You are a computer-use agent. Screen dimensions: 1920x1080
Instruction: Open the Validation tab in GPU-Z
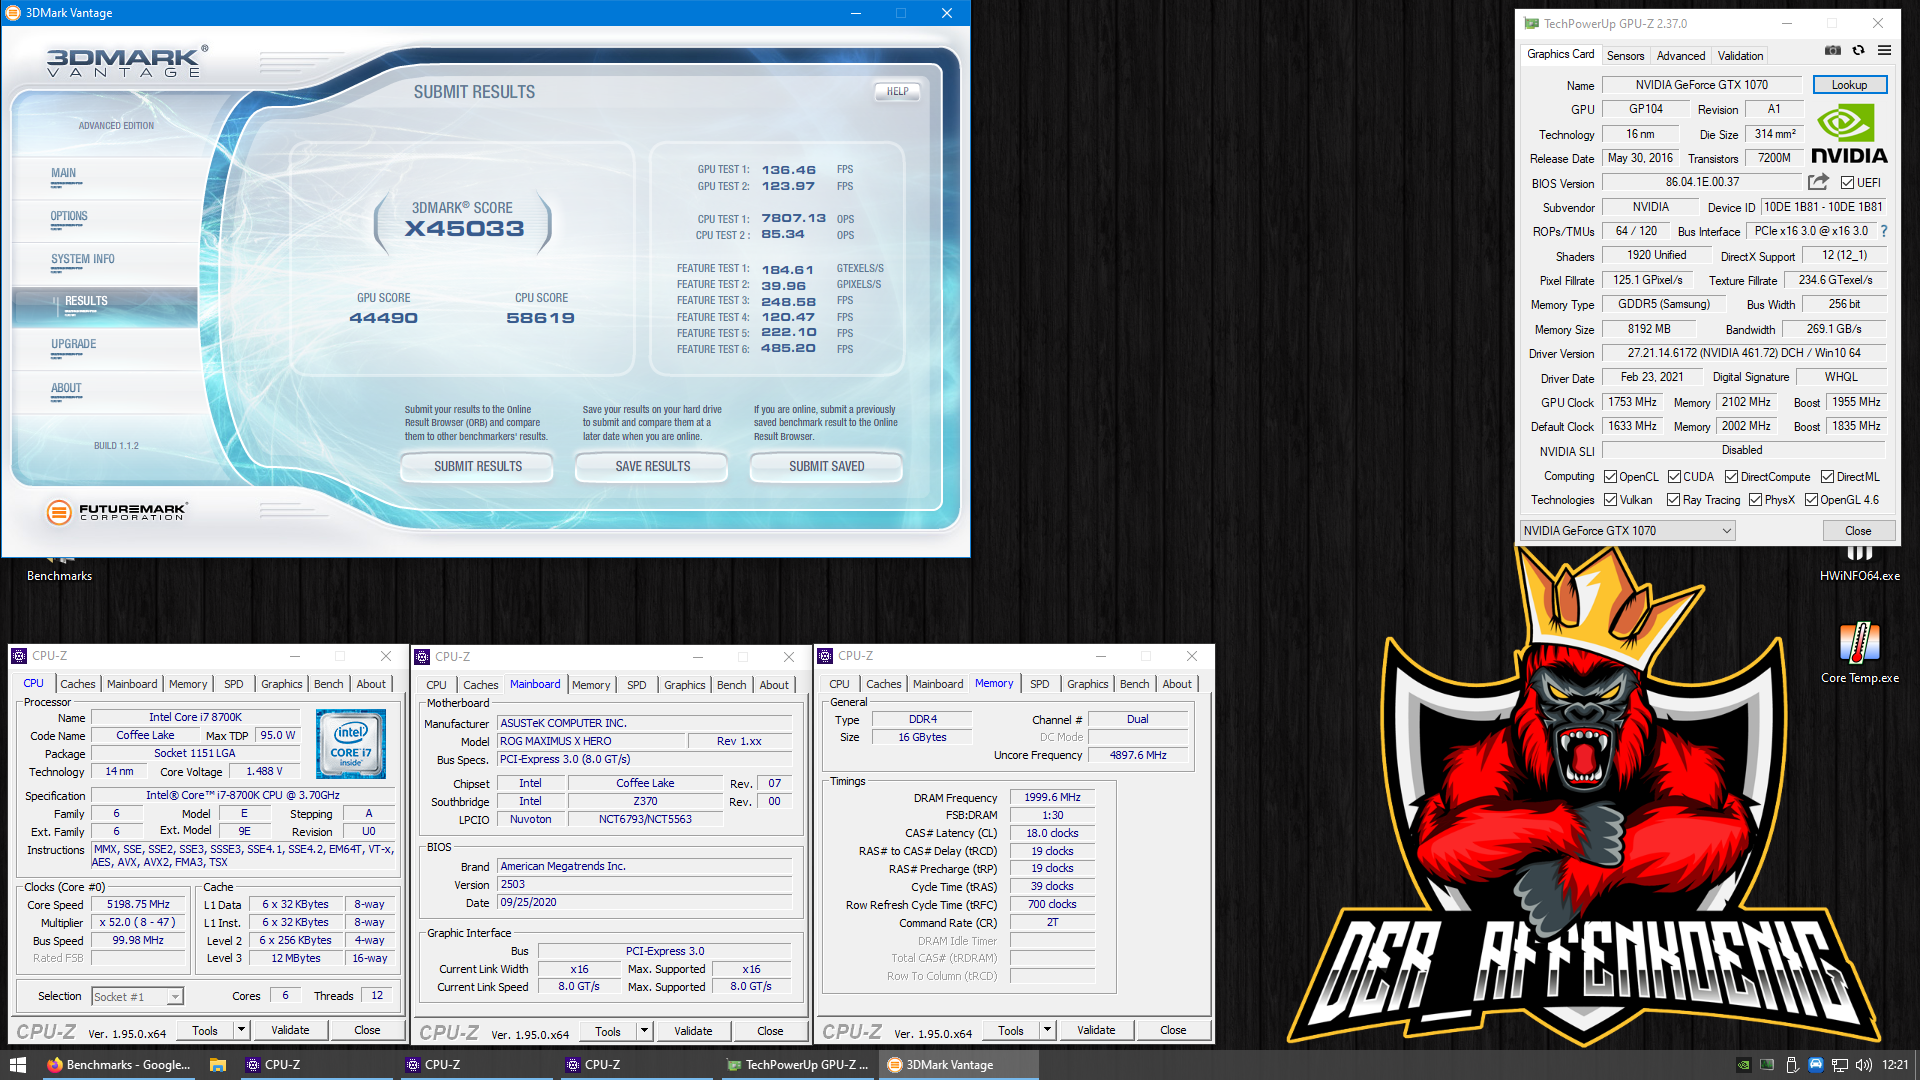1740,56
